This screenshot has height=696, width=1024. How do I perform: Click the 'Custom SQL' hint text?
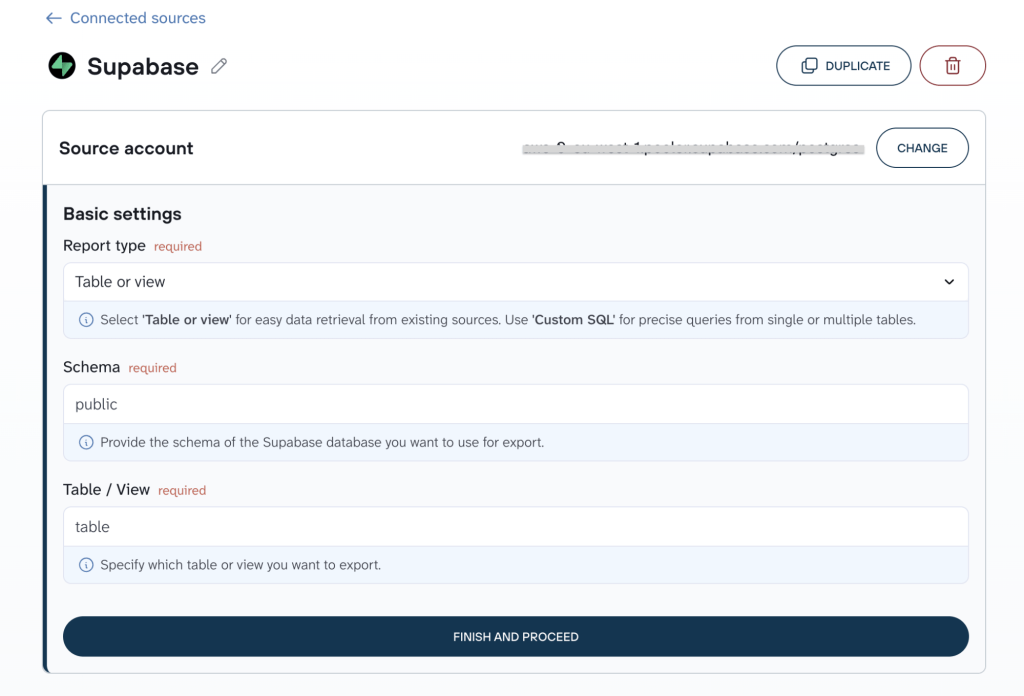[573, 320]
